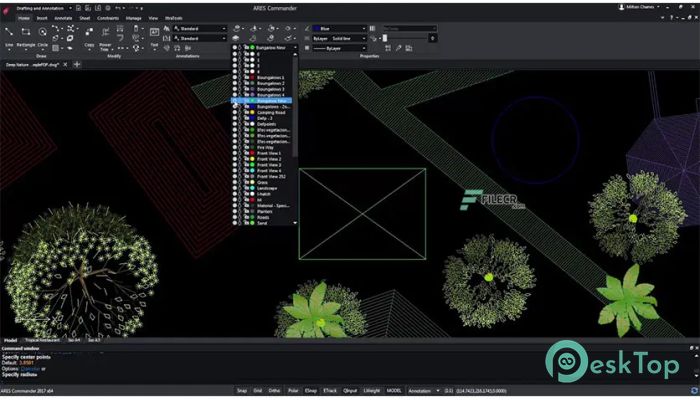Toggle visibility of Camping Road layer
Screen dimensions: 700x400
(x=235, y=112)
